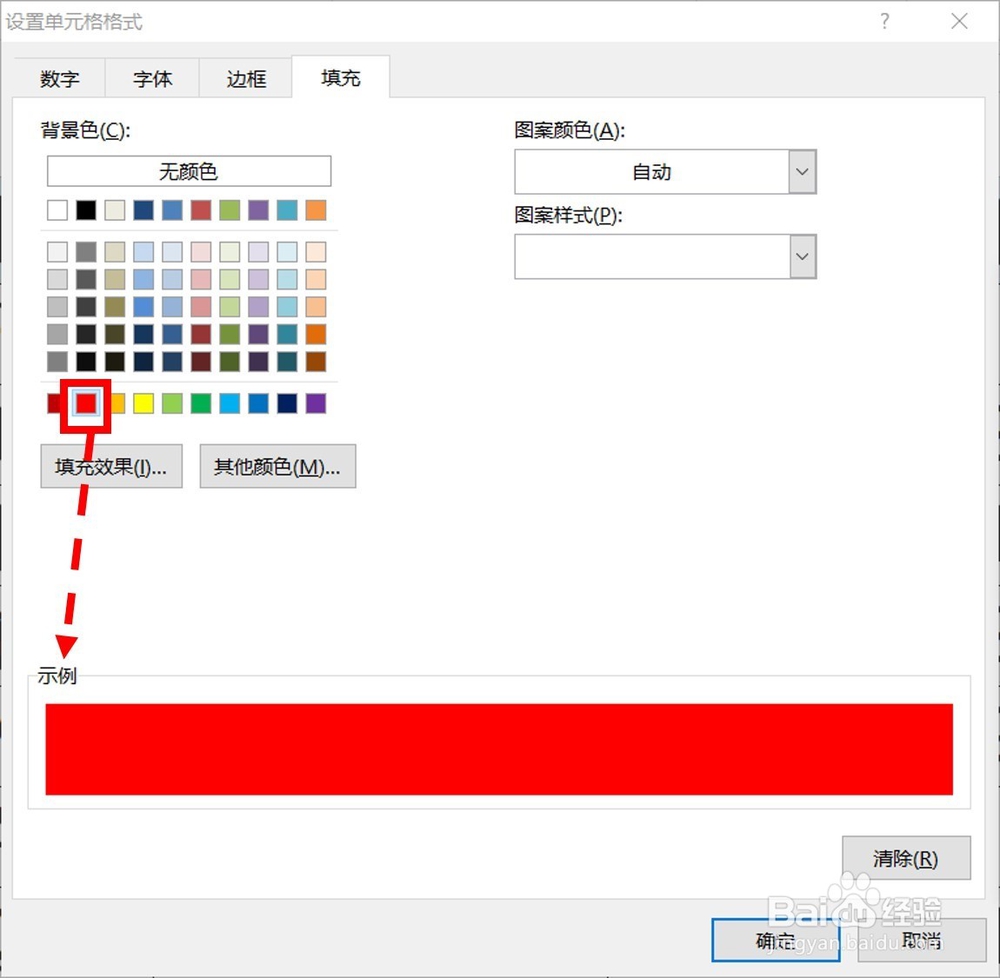Viewport: 1000px width, 978px height.
Task: Pick the muted purple theme swatch in the first row
Action: (x=258, y=210)
